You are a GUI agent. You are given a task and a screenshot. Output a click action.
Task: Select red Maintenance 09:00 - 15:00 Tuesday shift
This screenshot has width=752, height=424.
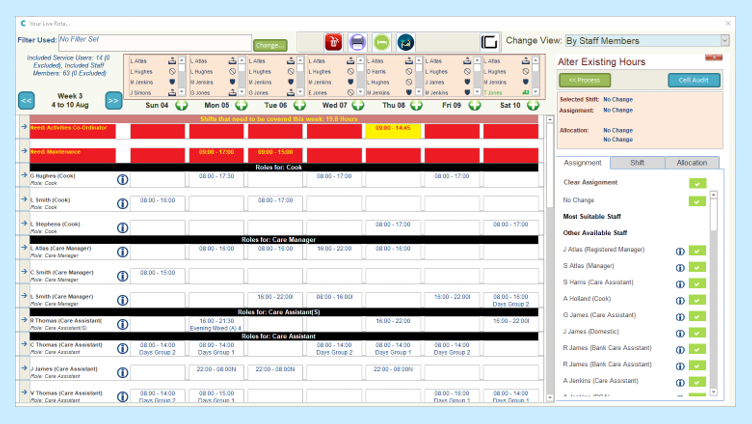tap(275, 155)
